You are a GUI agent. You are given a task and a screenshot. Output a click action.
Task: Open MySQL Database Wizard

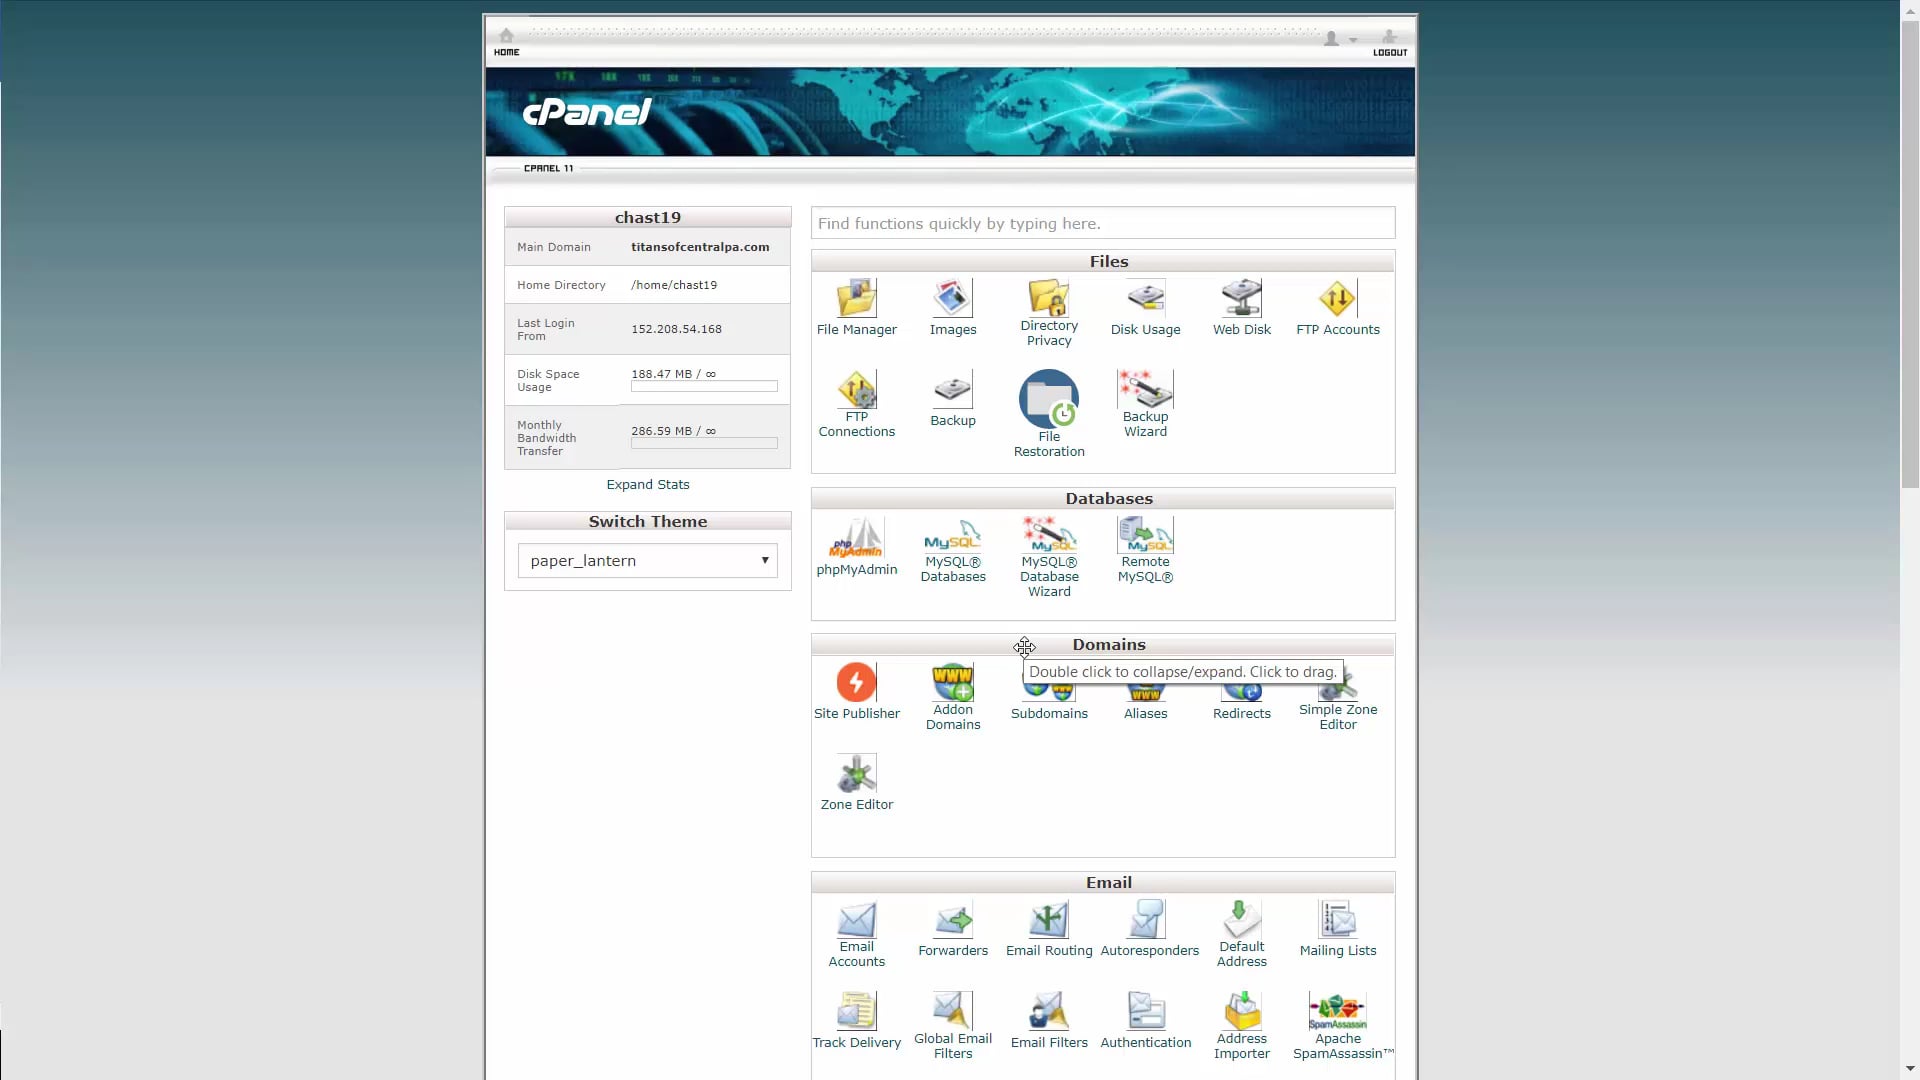pos(1049,558)
